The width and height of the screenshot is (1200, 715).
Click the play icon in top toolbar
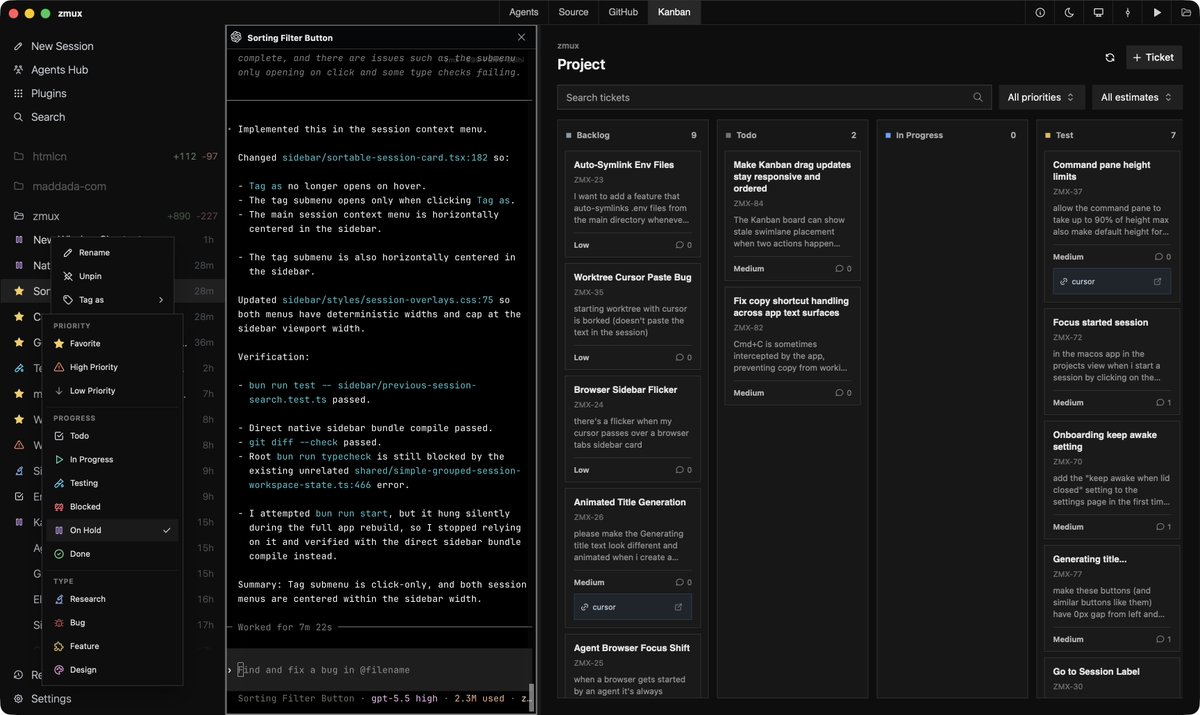click(1157, 13)
